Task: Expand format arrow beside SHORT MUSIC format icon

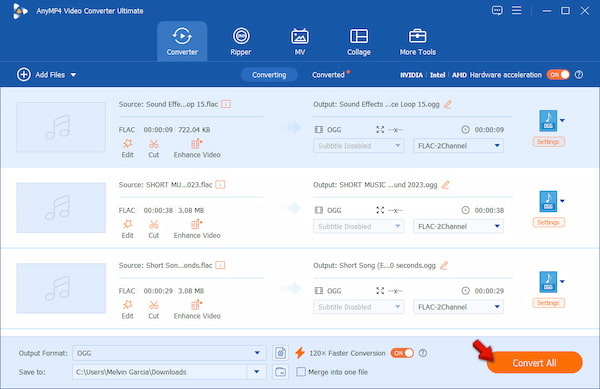Action: click(x=562, y=201)
